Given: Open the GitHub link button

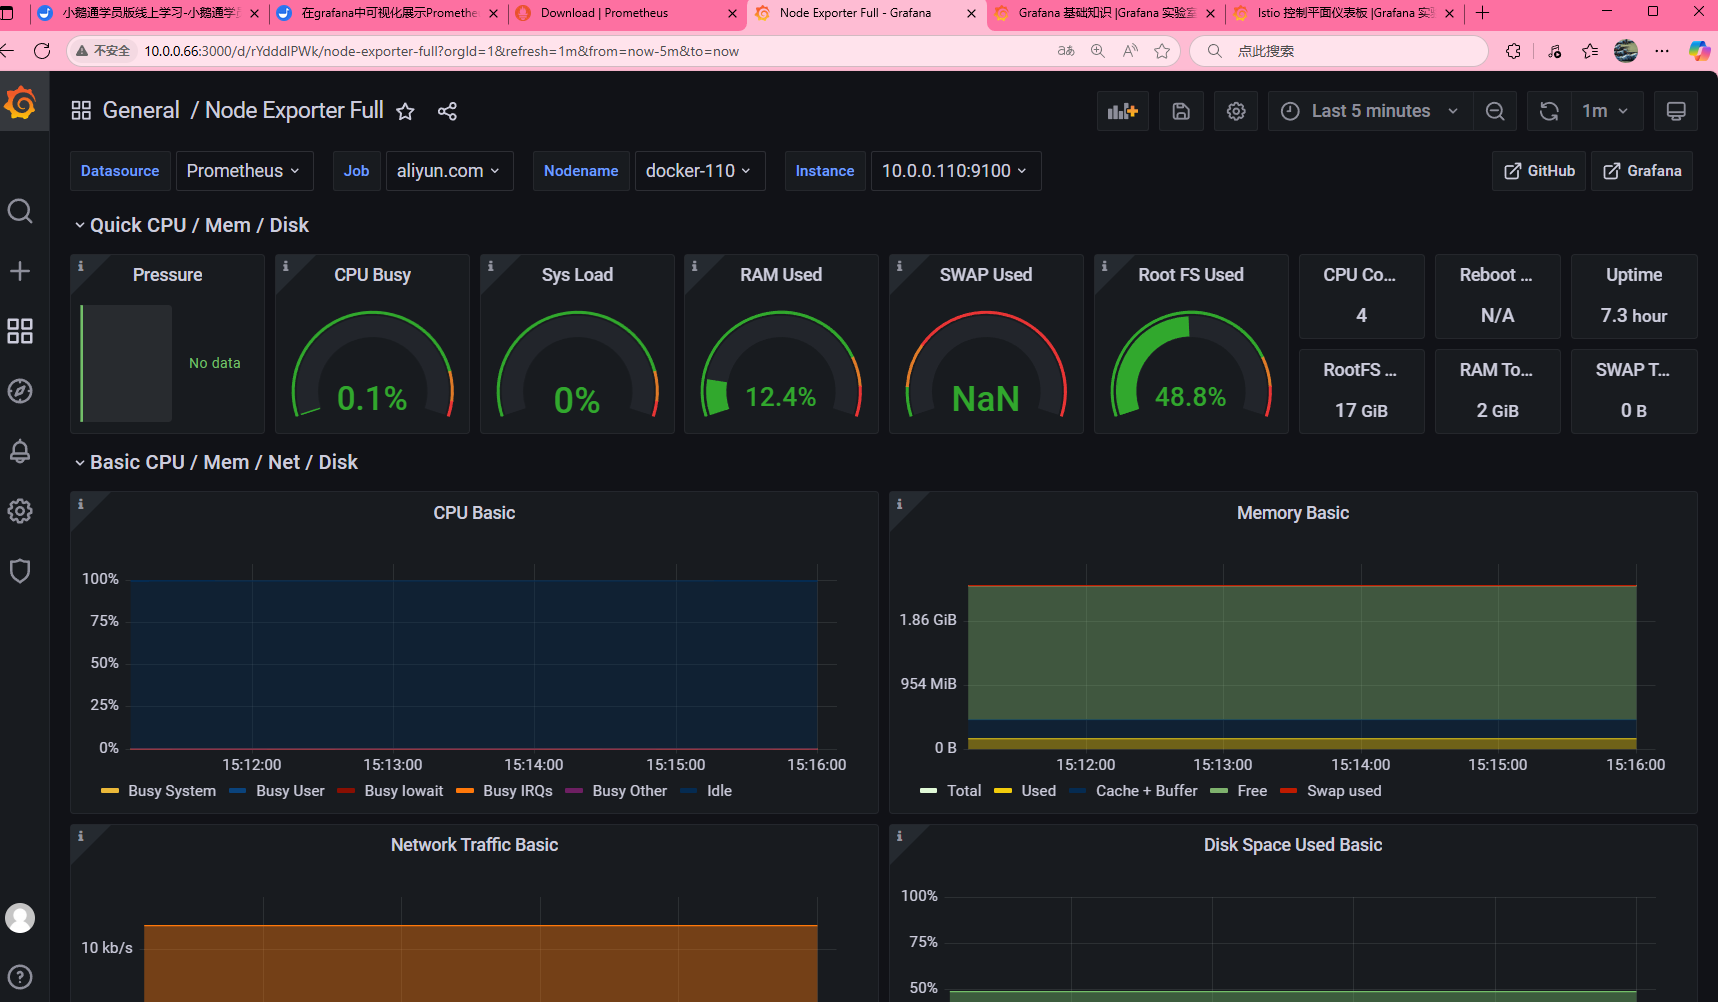Looking at the screenshot, I should click(x=1539, y=171).
